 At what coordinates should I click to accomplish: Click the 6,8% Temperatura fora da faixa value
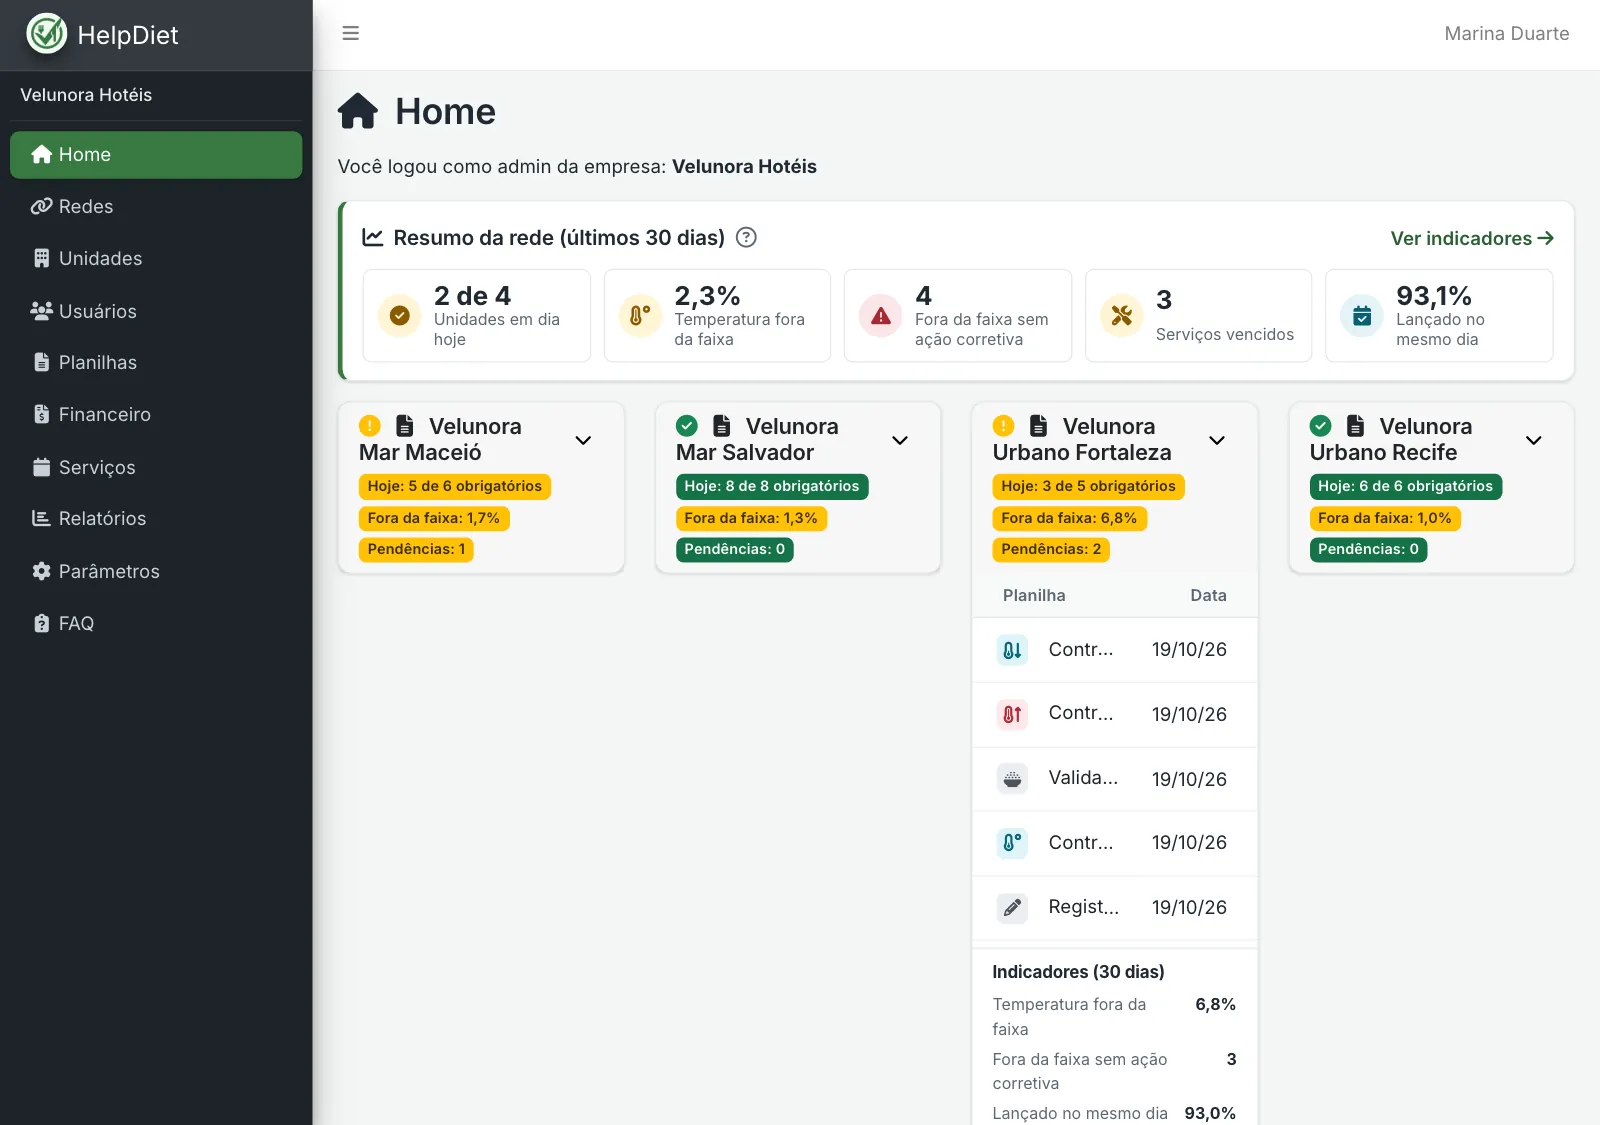pos(1215,1004)
